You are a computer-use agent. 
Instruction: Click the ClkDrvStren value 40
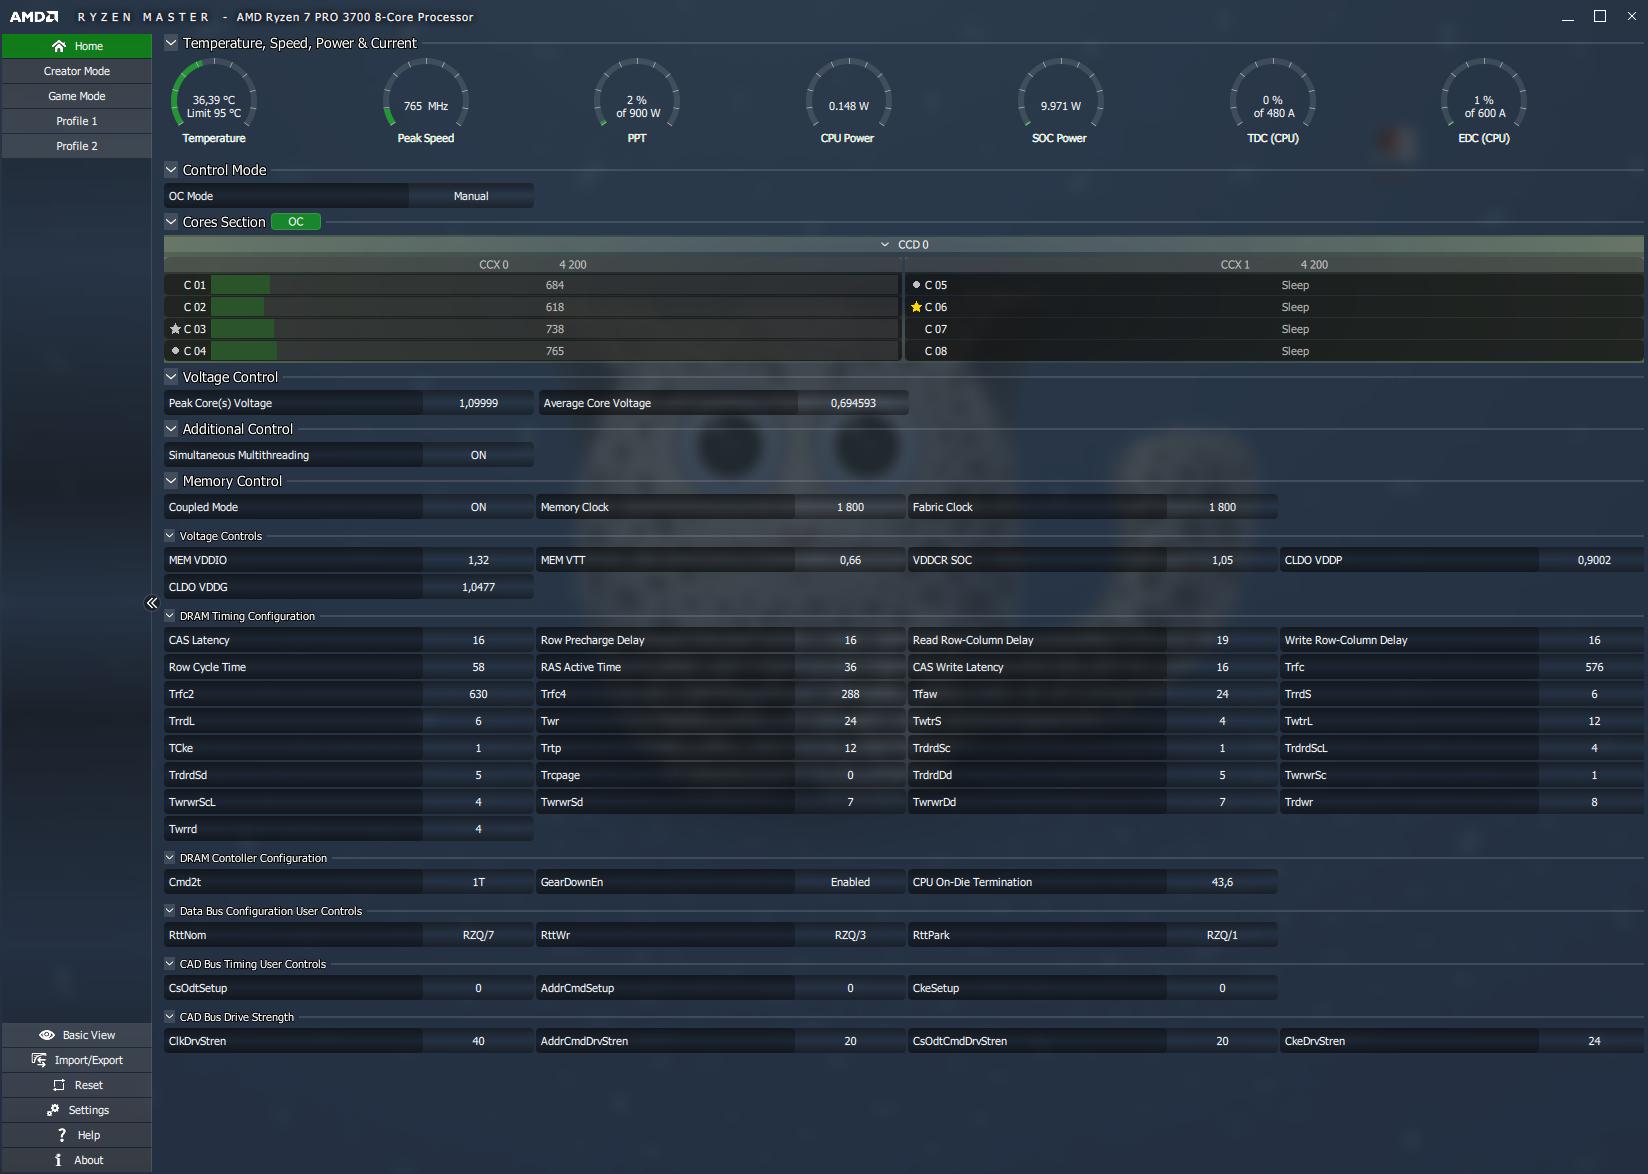478,1041
